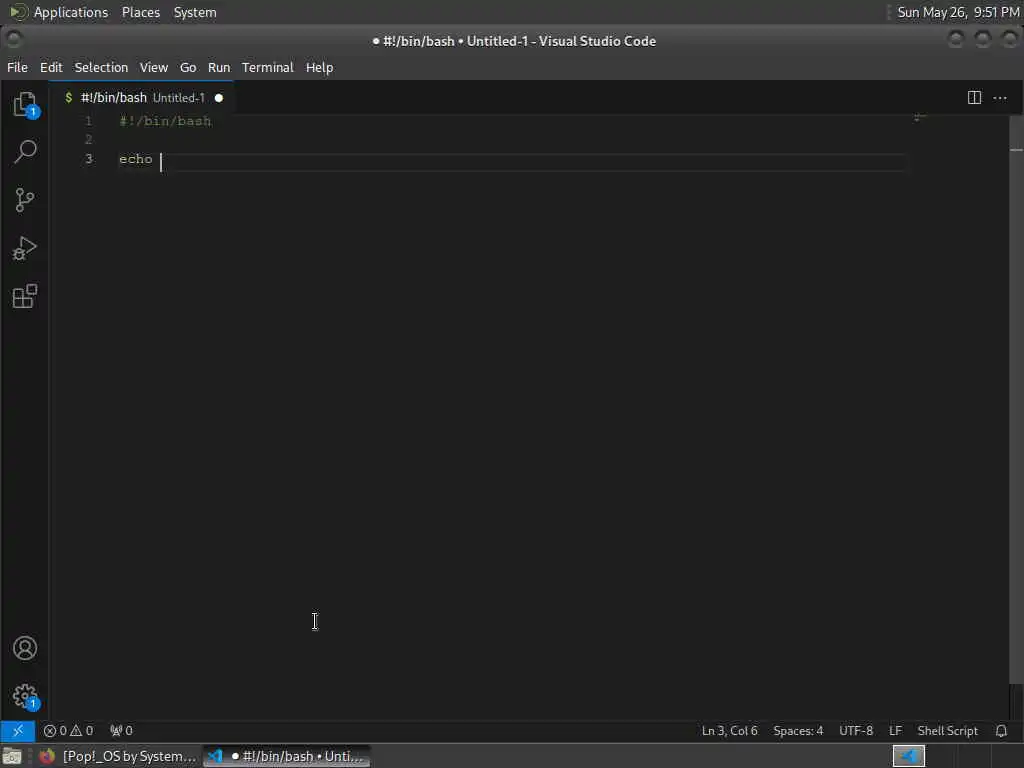The image size is (1024, 768).
Task: Click the unsaved dot on Untitled-1 tab
Action: [219, 98]
